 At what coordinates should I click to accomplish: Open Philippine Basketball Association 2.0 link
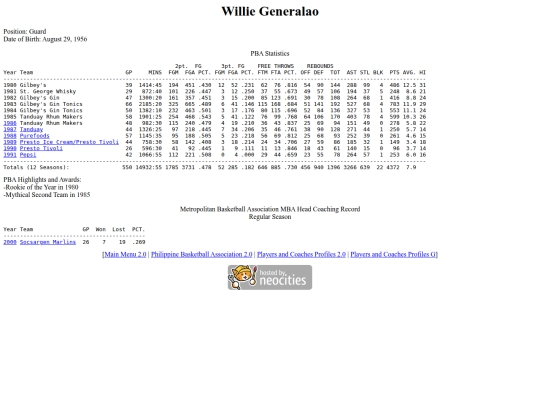tap(201, 255)
